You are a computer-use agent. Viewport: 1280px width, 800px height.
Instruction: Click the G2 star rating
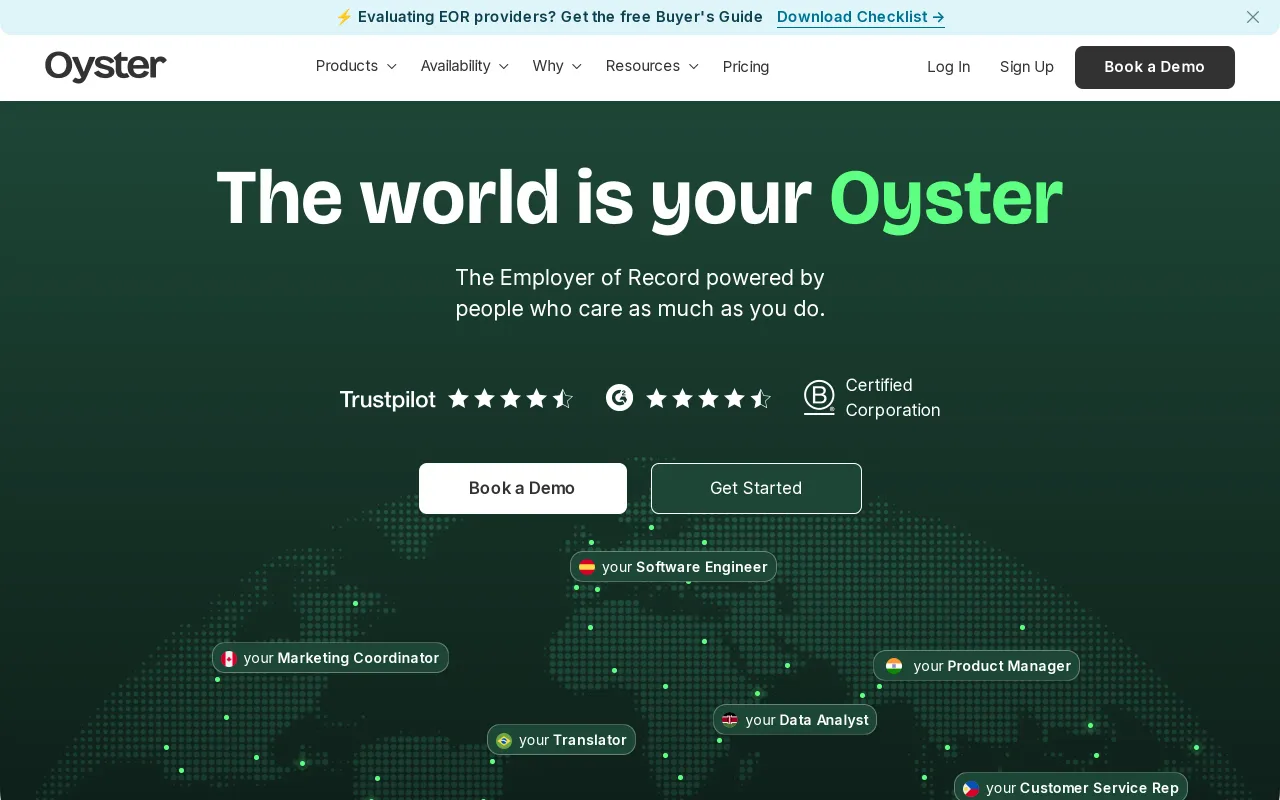point(709,399)
